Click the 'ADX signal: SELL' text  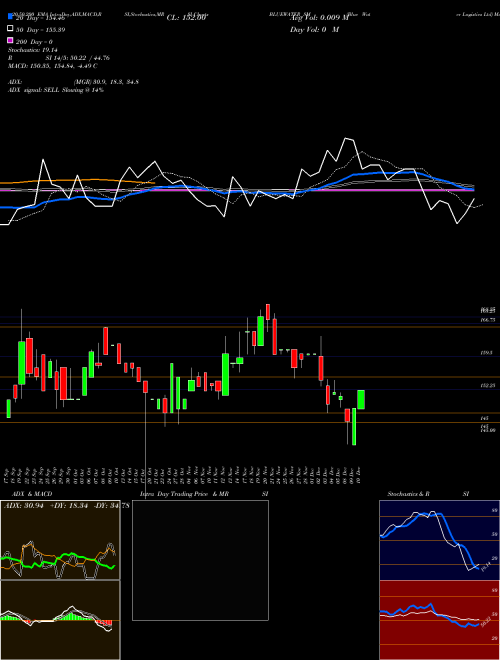[35, 90]
